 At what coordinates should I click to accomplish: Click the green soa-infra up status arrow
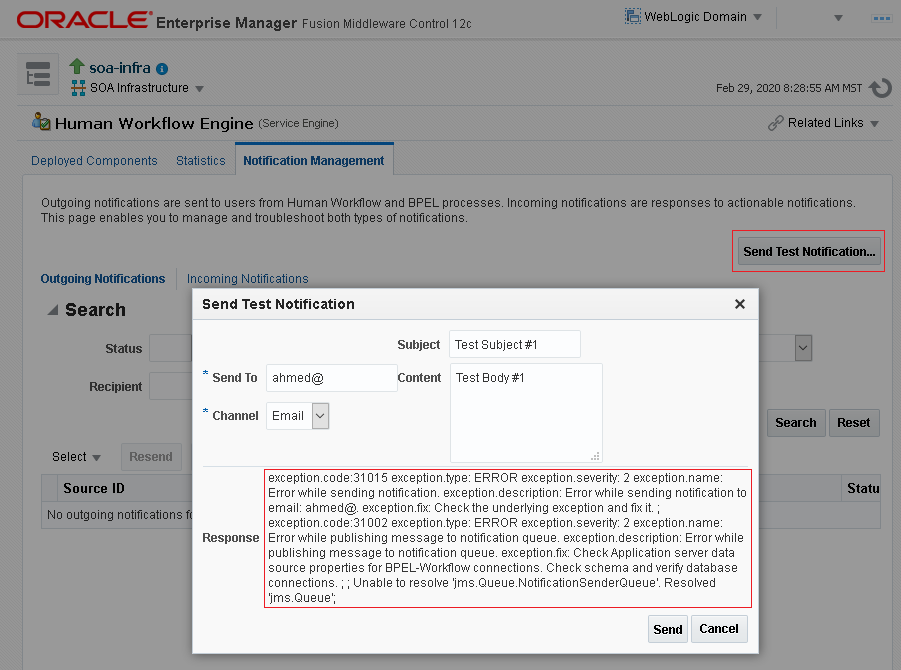coord(79,68)
